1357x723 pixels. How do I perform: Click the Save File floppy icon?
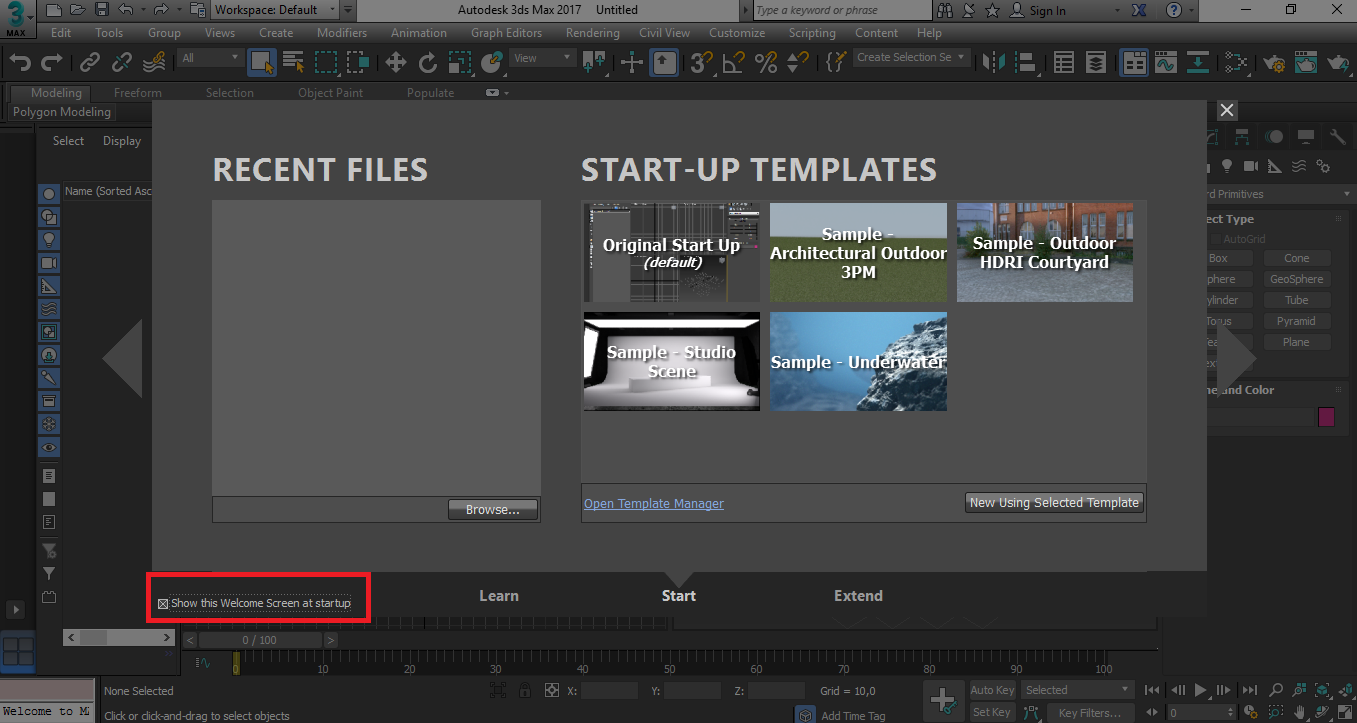[101, 10]
